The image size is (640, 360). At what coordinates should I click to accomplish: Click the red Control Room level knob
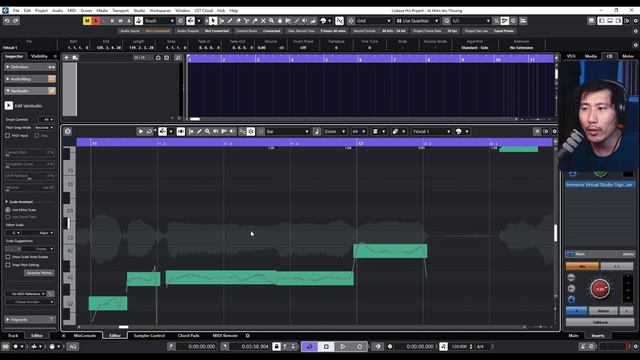[600, 289]
